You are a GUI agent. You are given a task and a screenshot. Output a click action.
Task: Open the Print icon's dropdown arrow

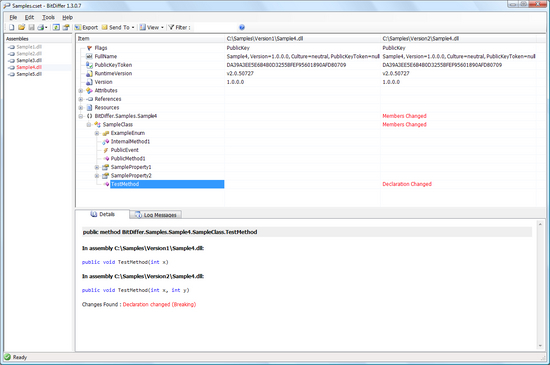[x=46, y=27]
